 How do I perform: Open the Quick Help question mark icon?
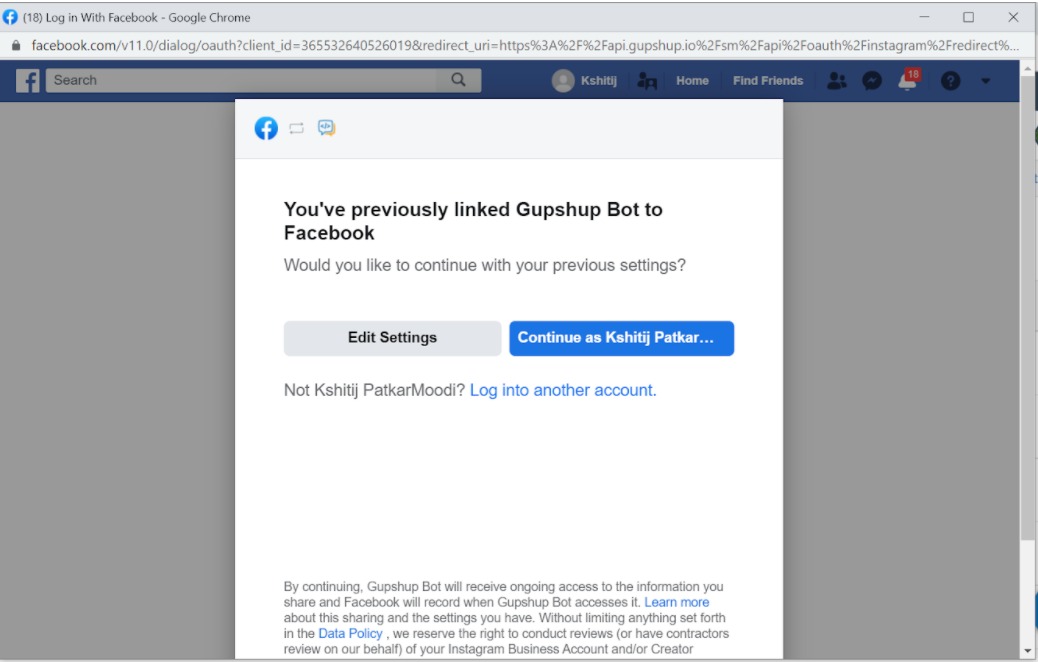pyautogui.click(x=950, y=81)
